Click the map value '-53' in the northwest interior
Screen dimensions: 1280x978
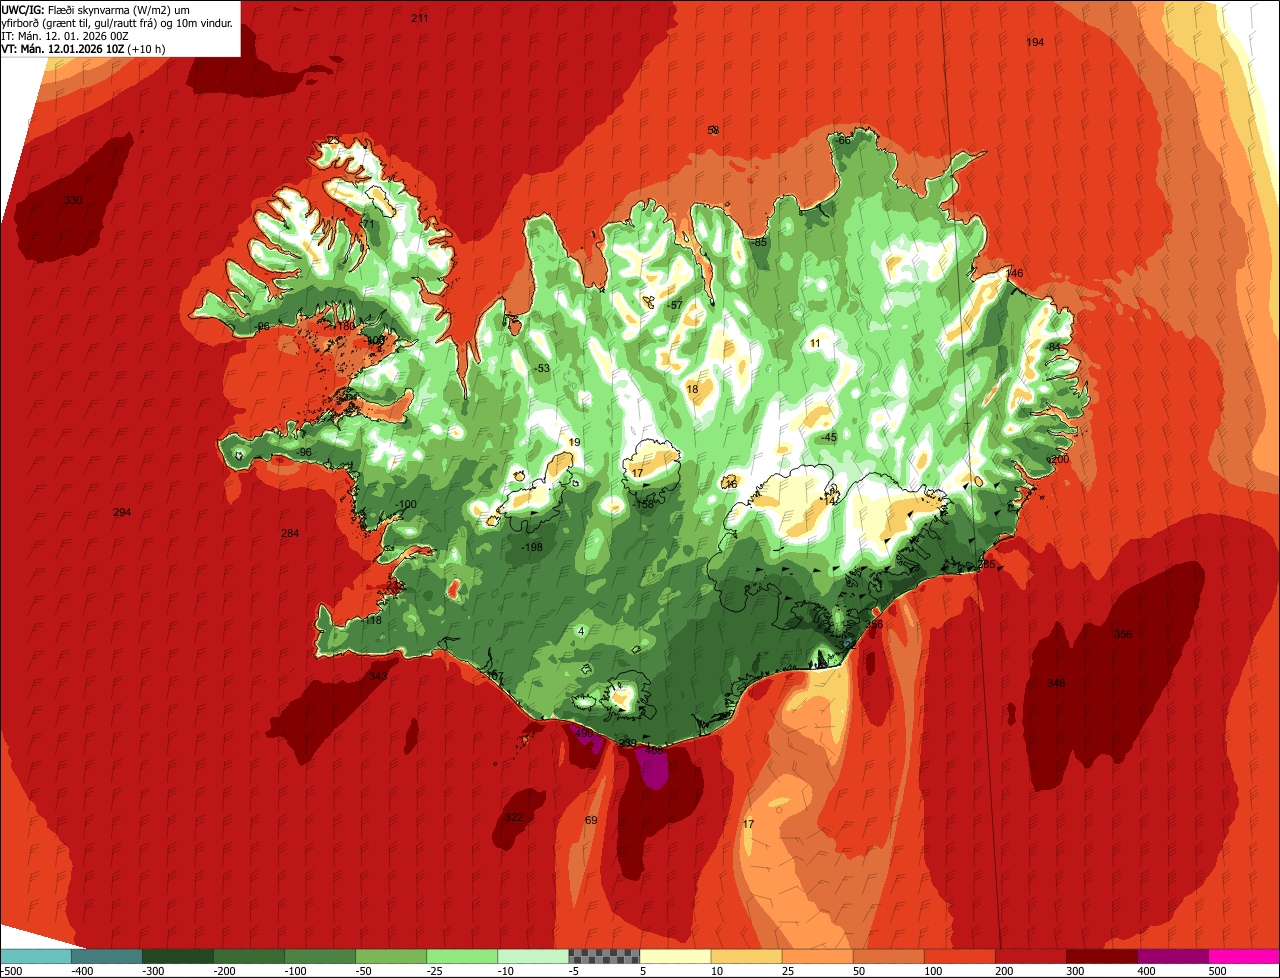(x=541, y=369)
